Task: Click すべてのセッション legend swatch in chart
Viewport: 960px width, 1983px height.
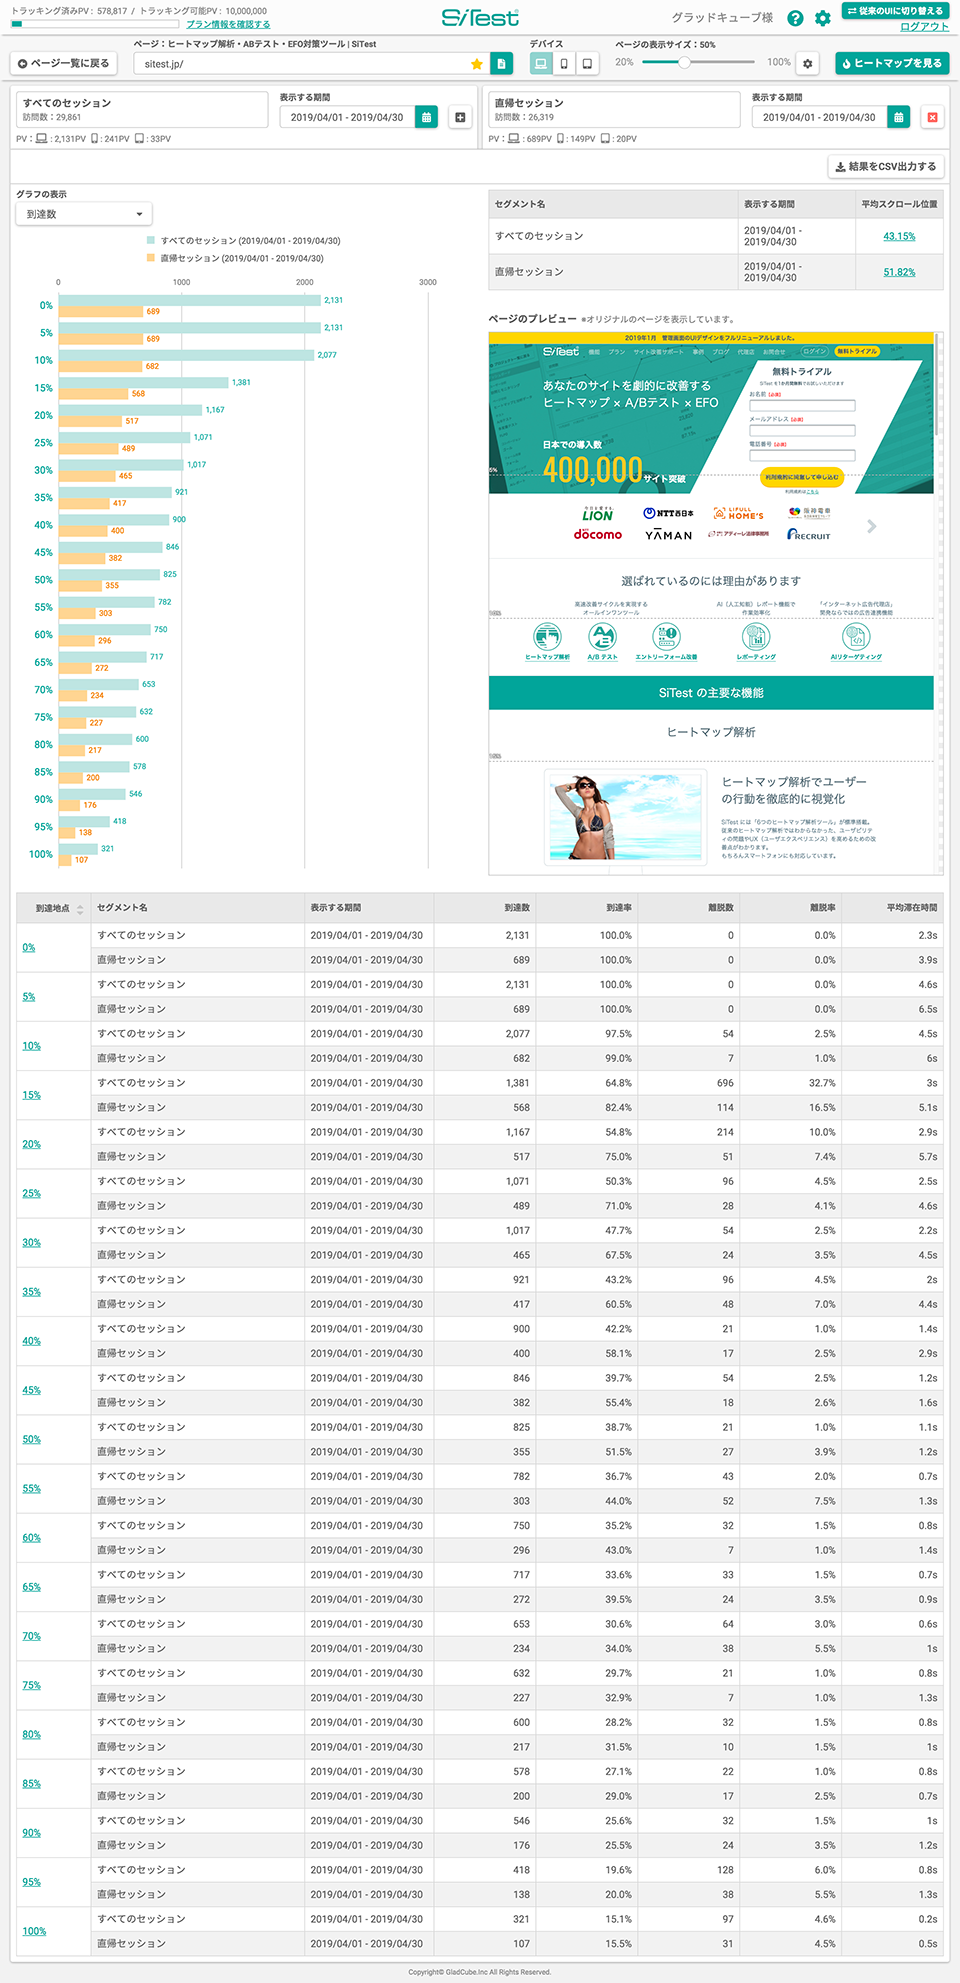Action: pyautogui.click(x=151, y=240)
